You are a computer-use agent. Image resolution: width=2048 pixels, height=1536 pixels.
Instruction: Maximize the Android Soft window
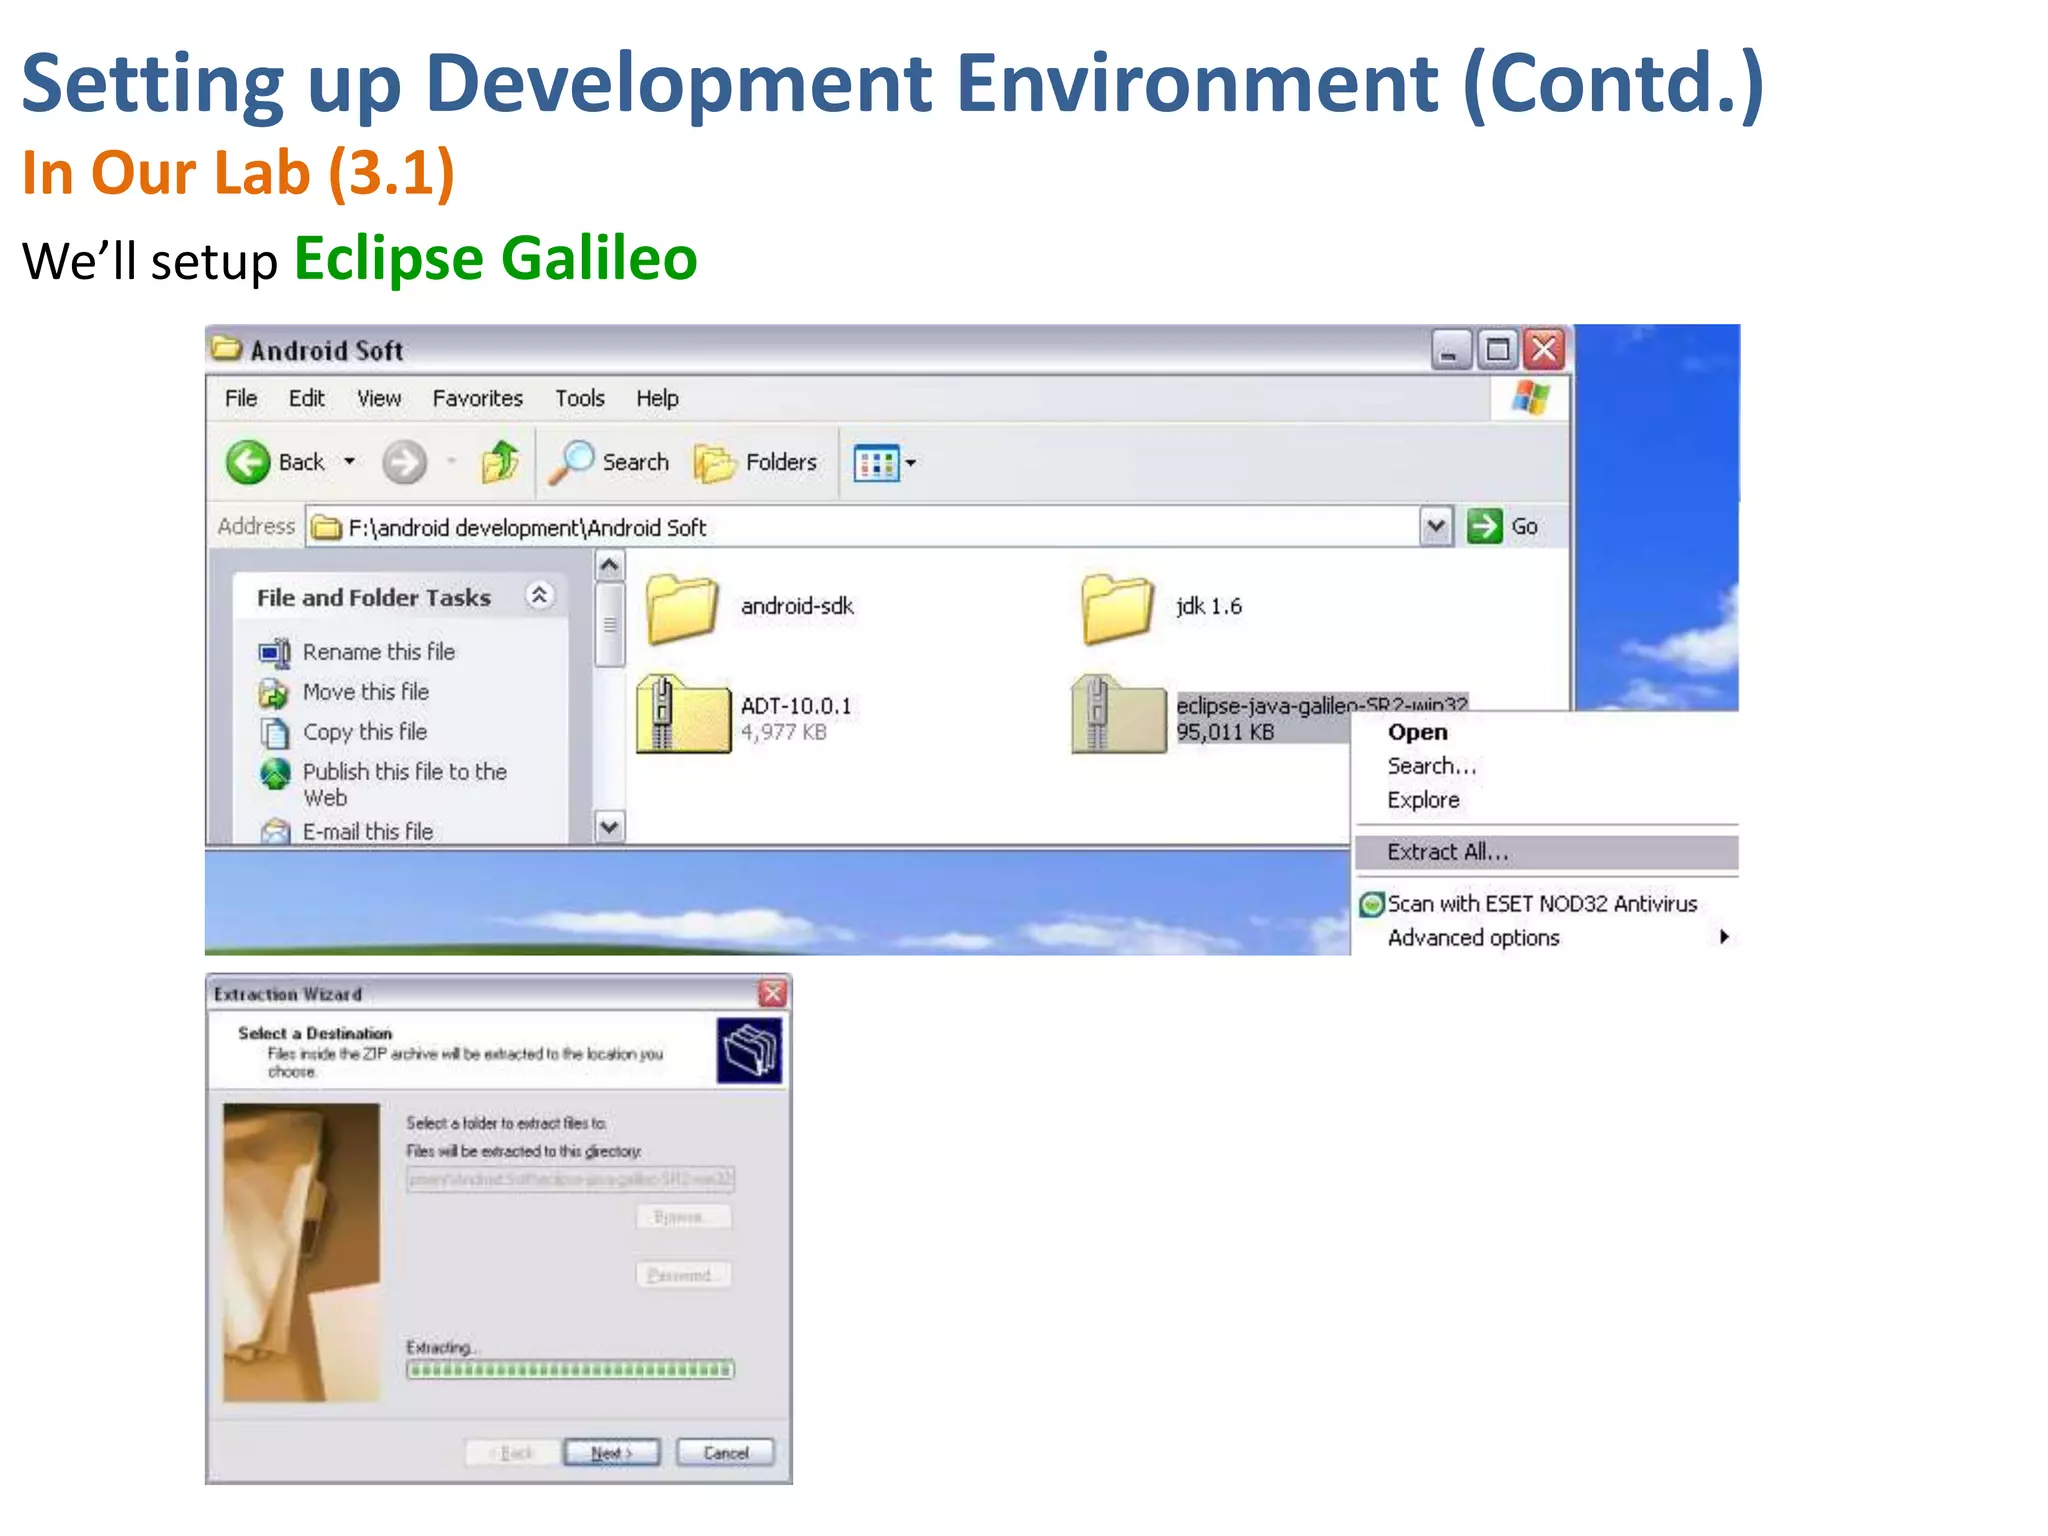[1497, 349]
